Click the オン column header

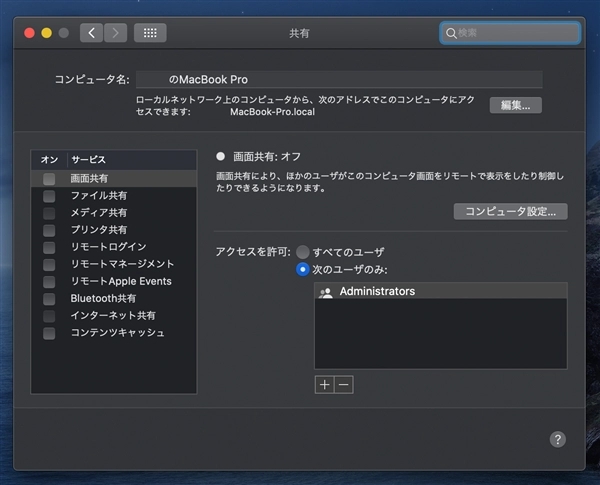pos(49,160)
